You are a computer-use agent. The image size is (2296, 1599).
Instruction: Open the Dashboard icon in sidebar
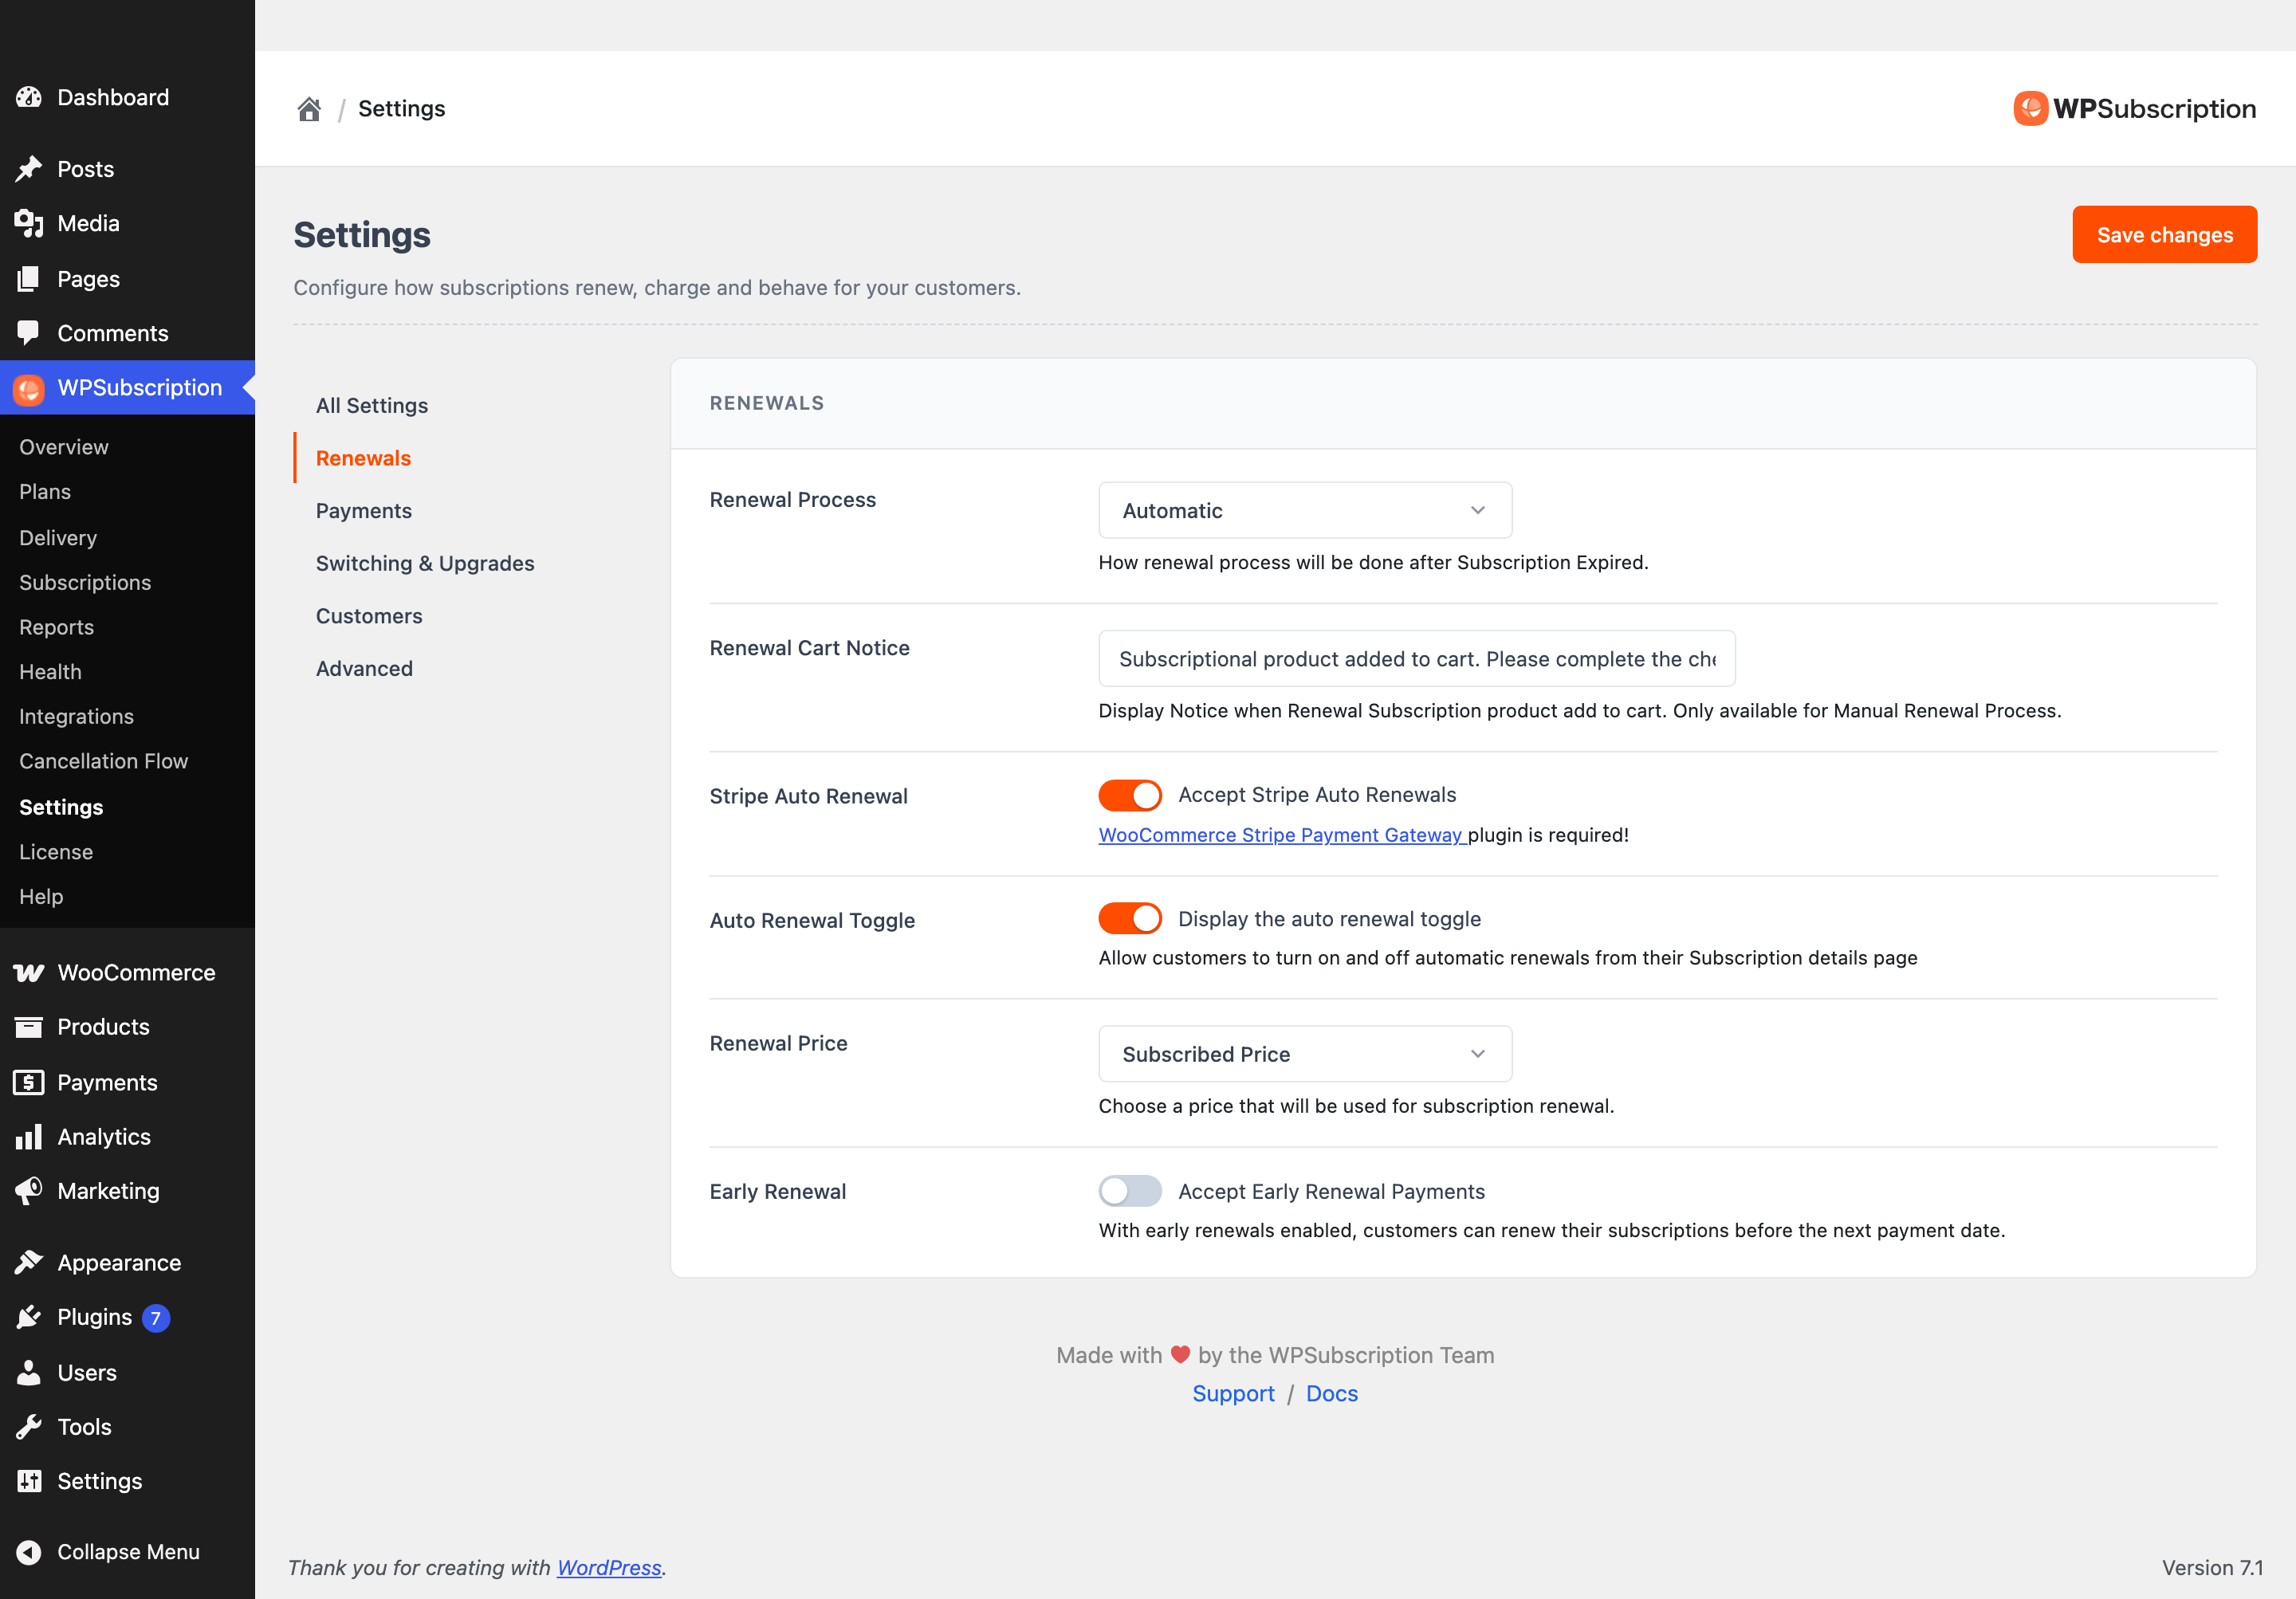(29, 97)
